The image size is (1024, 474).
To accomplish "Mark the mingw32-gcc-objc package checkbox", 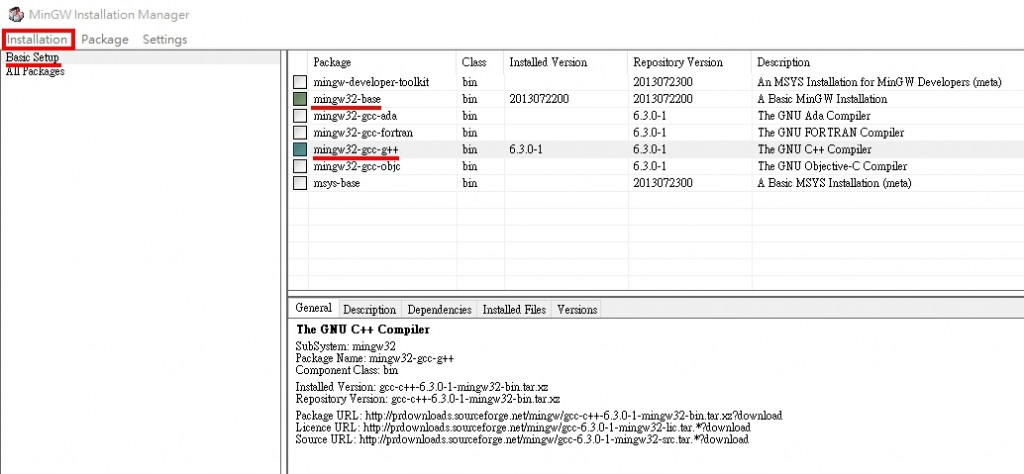I will pyautogui.click(x=300, y=166).
